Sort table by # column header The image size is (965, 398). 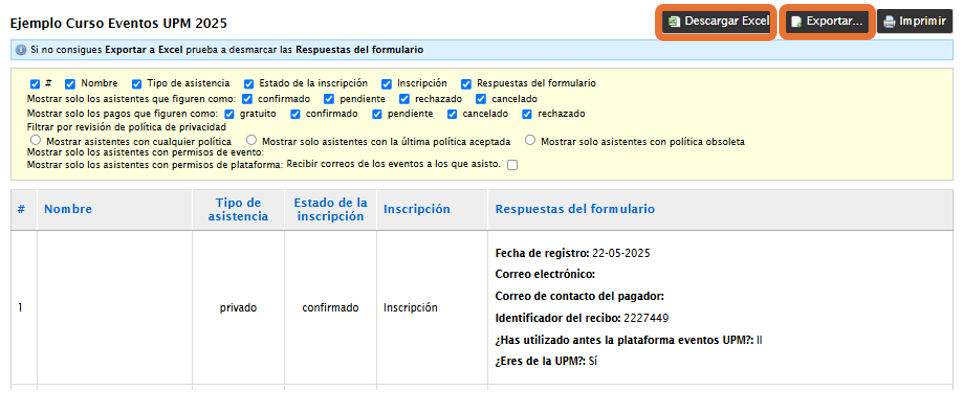tap(21, 209)
